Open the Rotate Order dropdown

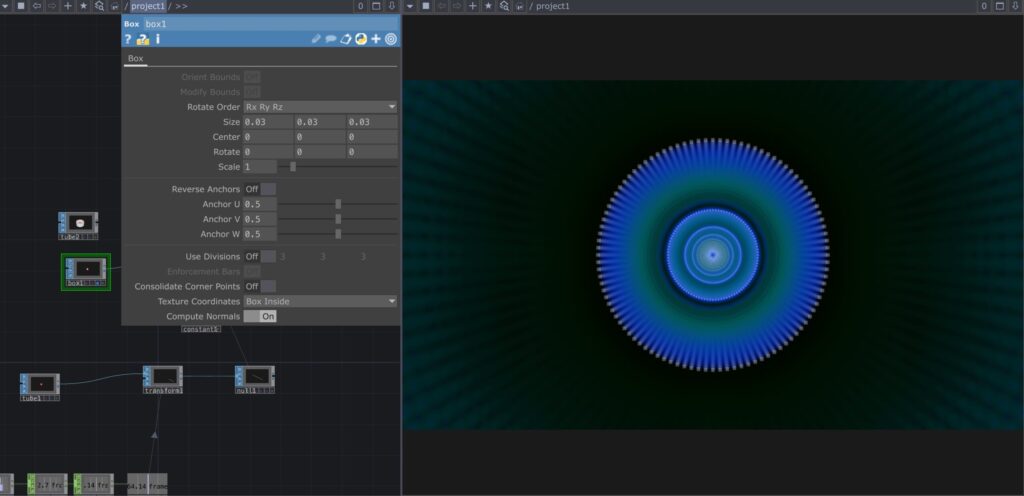tap(320, 106)
